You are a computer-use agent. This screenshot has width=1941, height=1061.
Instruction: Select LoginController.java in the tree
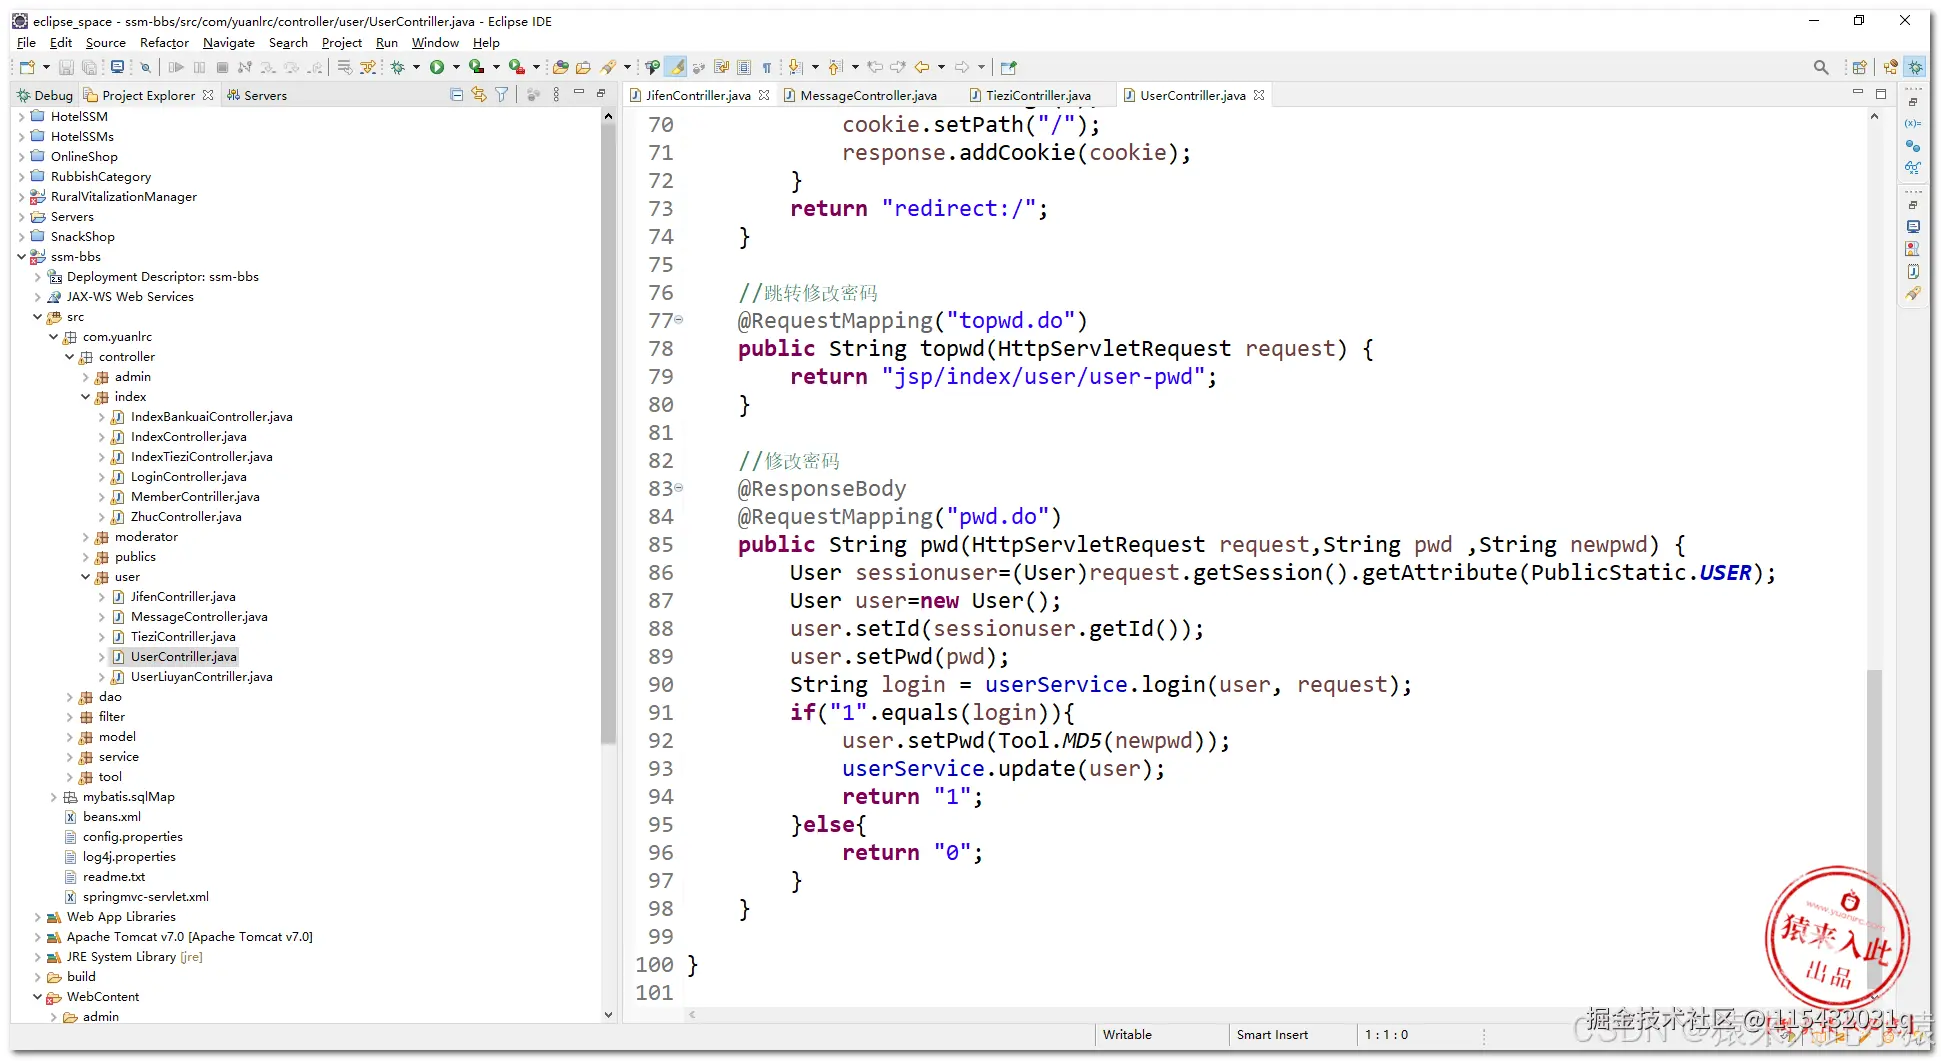click(188, 477)
